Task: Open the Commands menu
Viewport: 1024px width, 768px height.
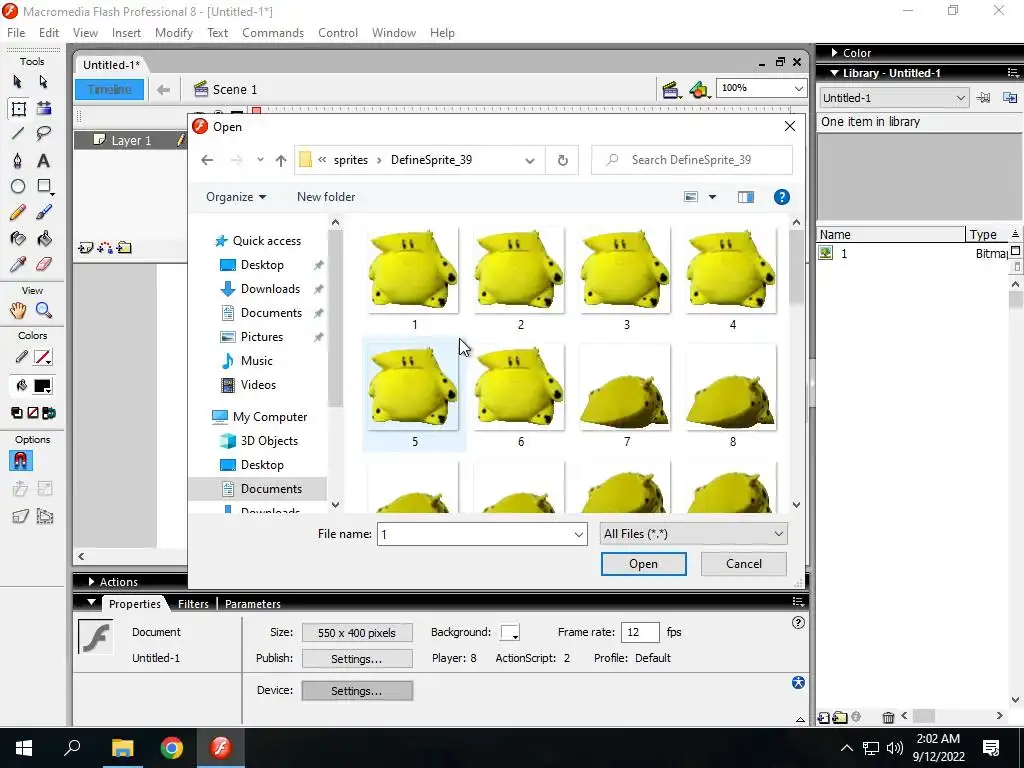Action: [x=273, y=33]
